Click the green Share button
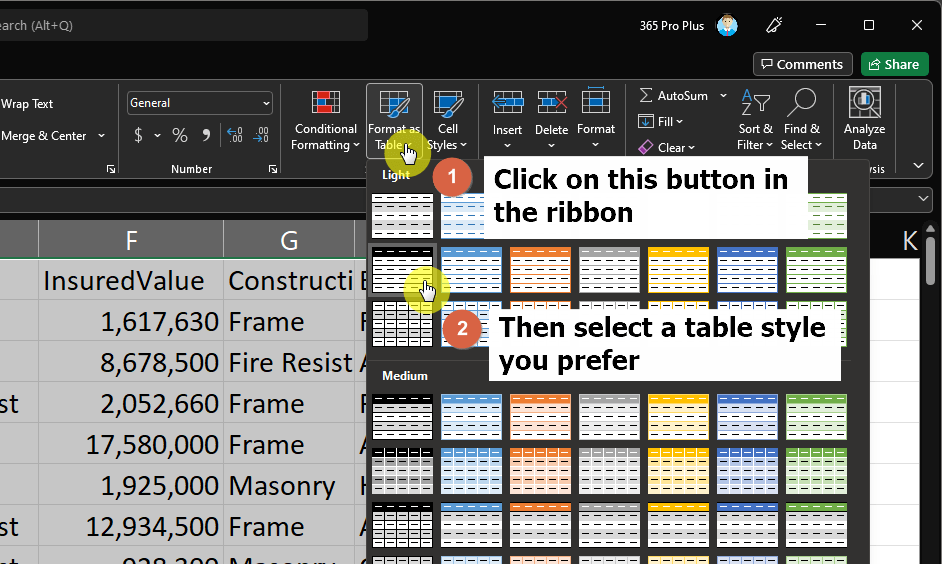This screenshot has width=942, height=564. pyautogui.click(x=894, y=64)
